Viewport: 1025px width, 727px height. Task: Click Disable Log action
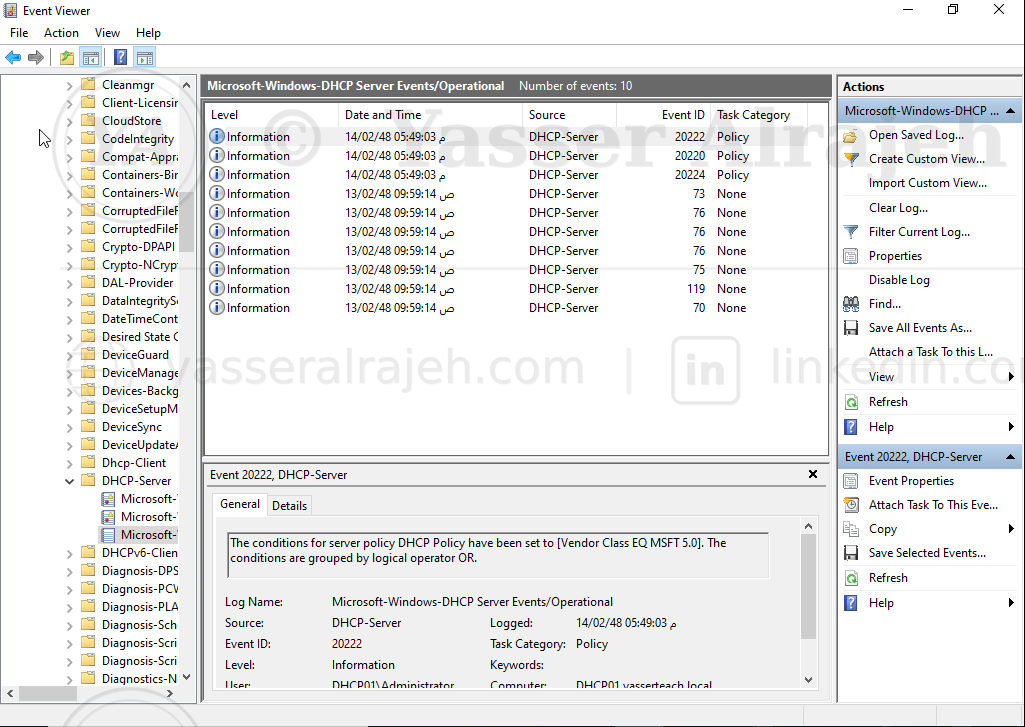click(899, 280)
